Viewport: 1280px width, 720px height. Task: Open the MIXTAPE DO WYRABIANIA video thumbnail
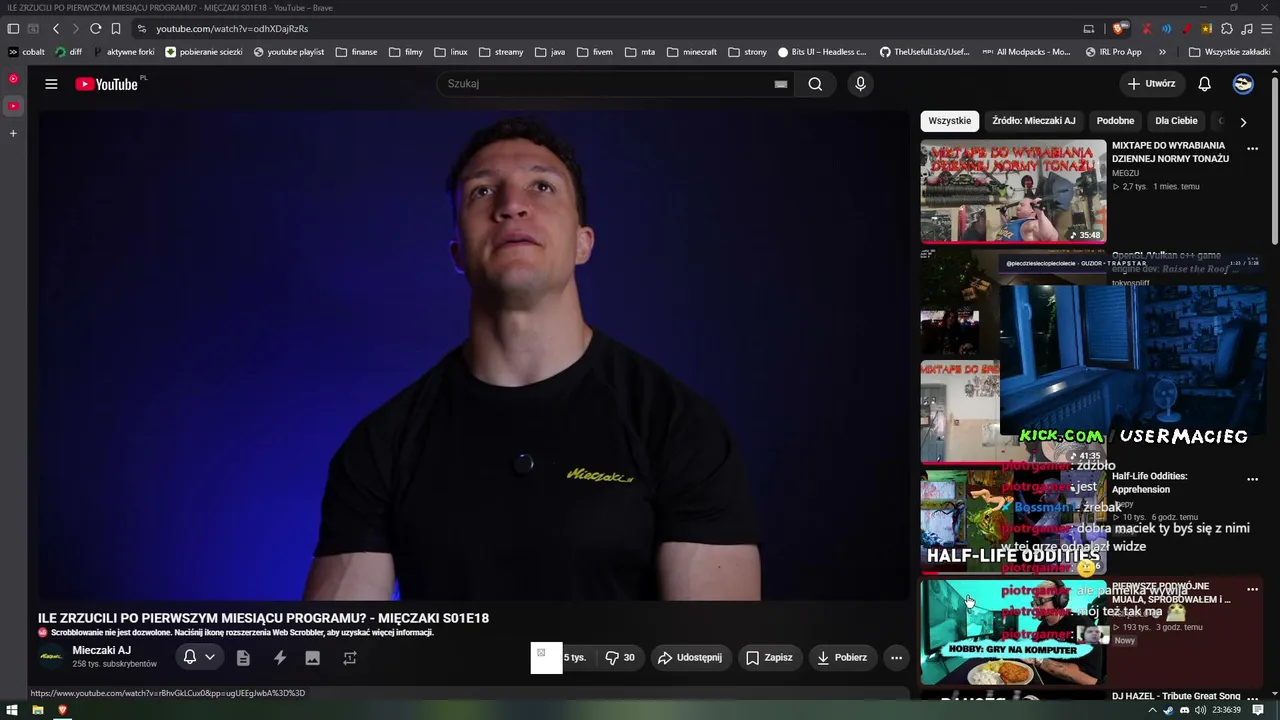tap(1013, 191)
